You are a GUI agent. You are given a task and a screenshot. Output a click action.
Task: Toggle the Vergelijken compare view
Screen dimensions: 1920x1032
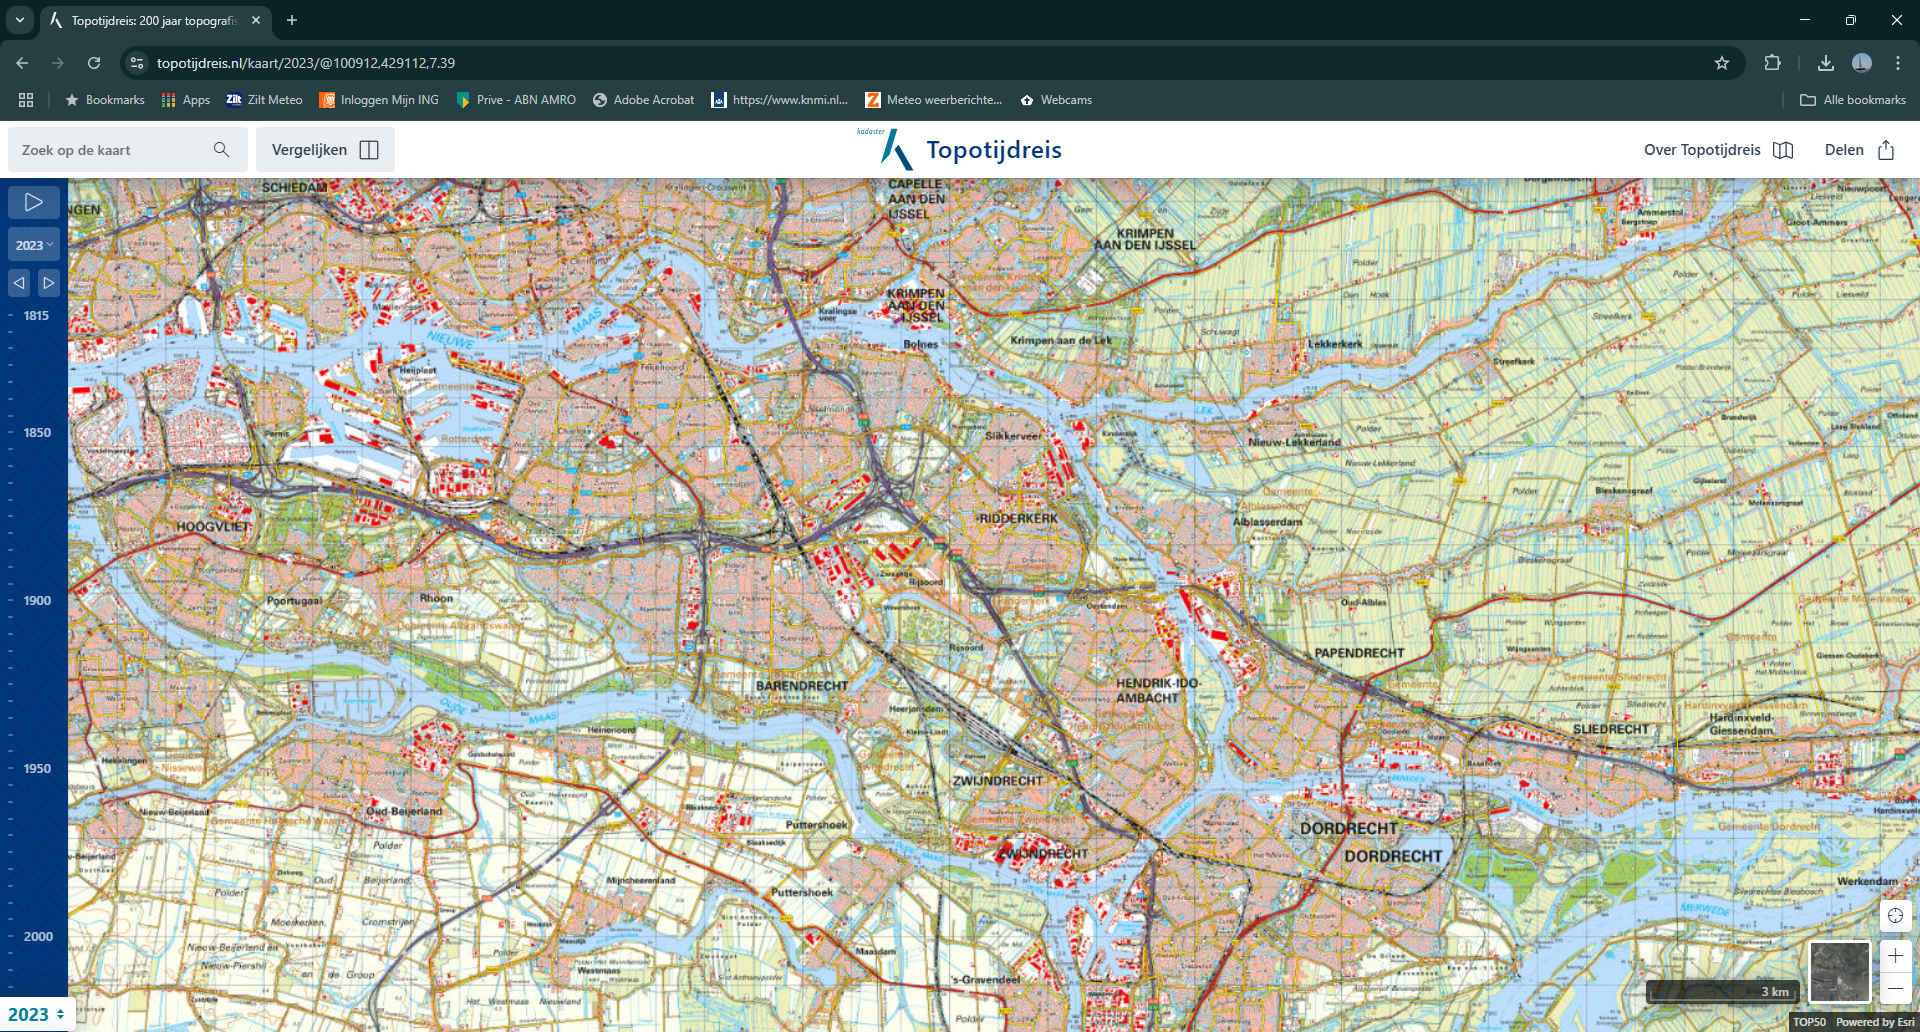pos(325,150)
